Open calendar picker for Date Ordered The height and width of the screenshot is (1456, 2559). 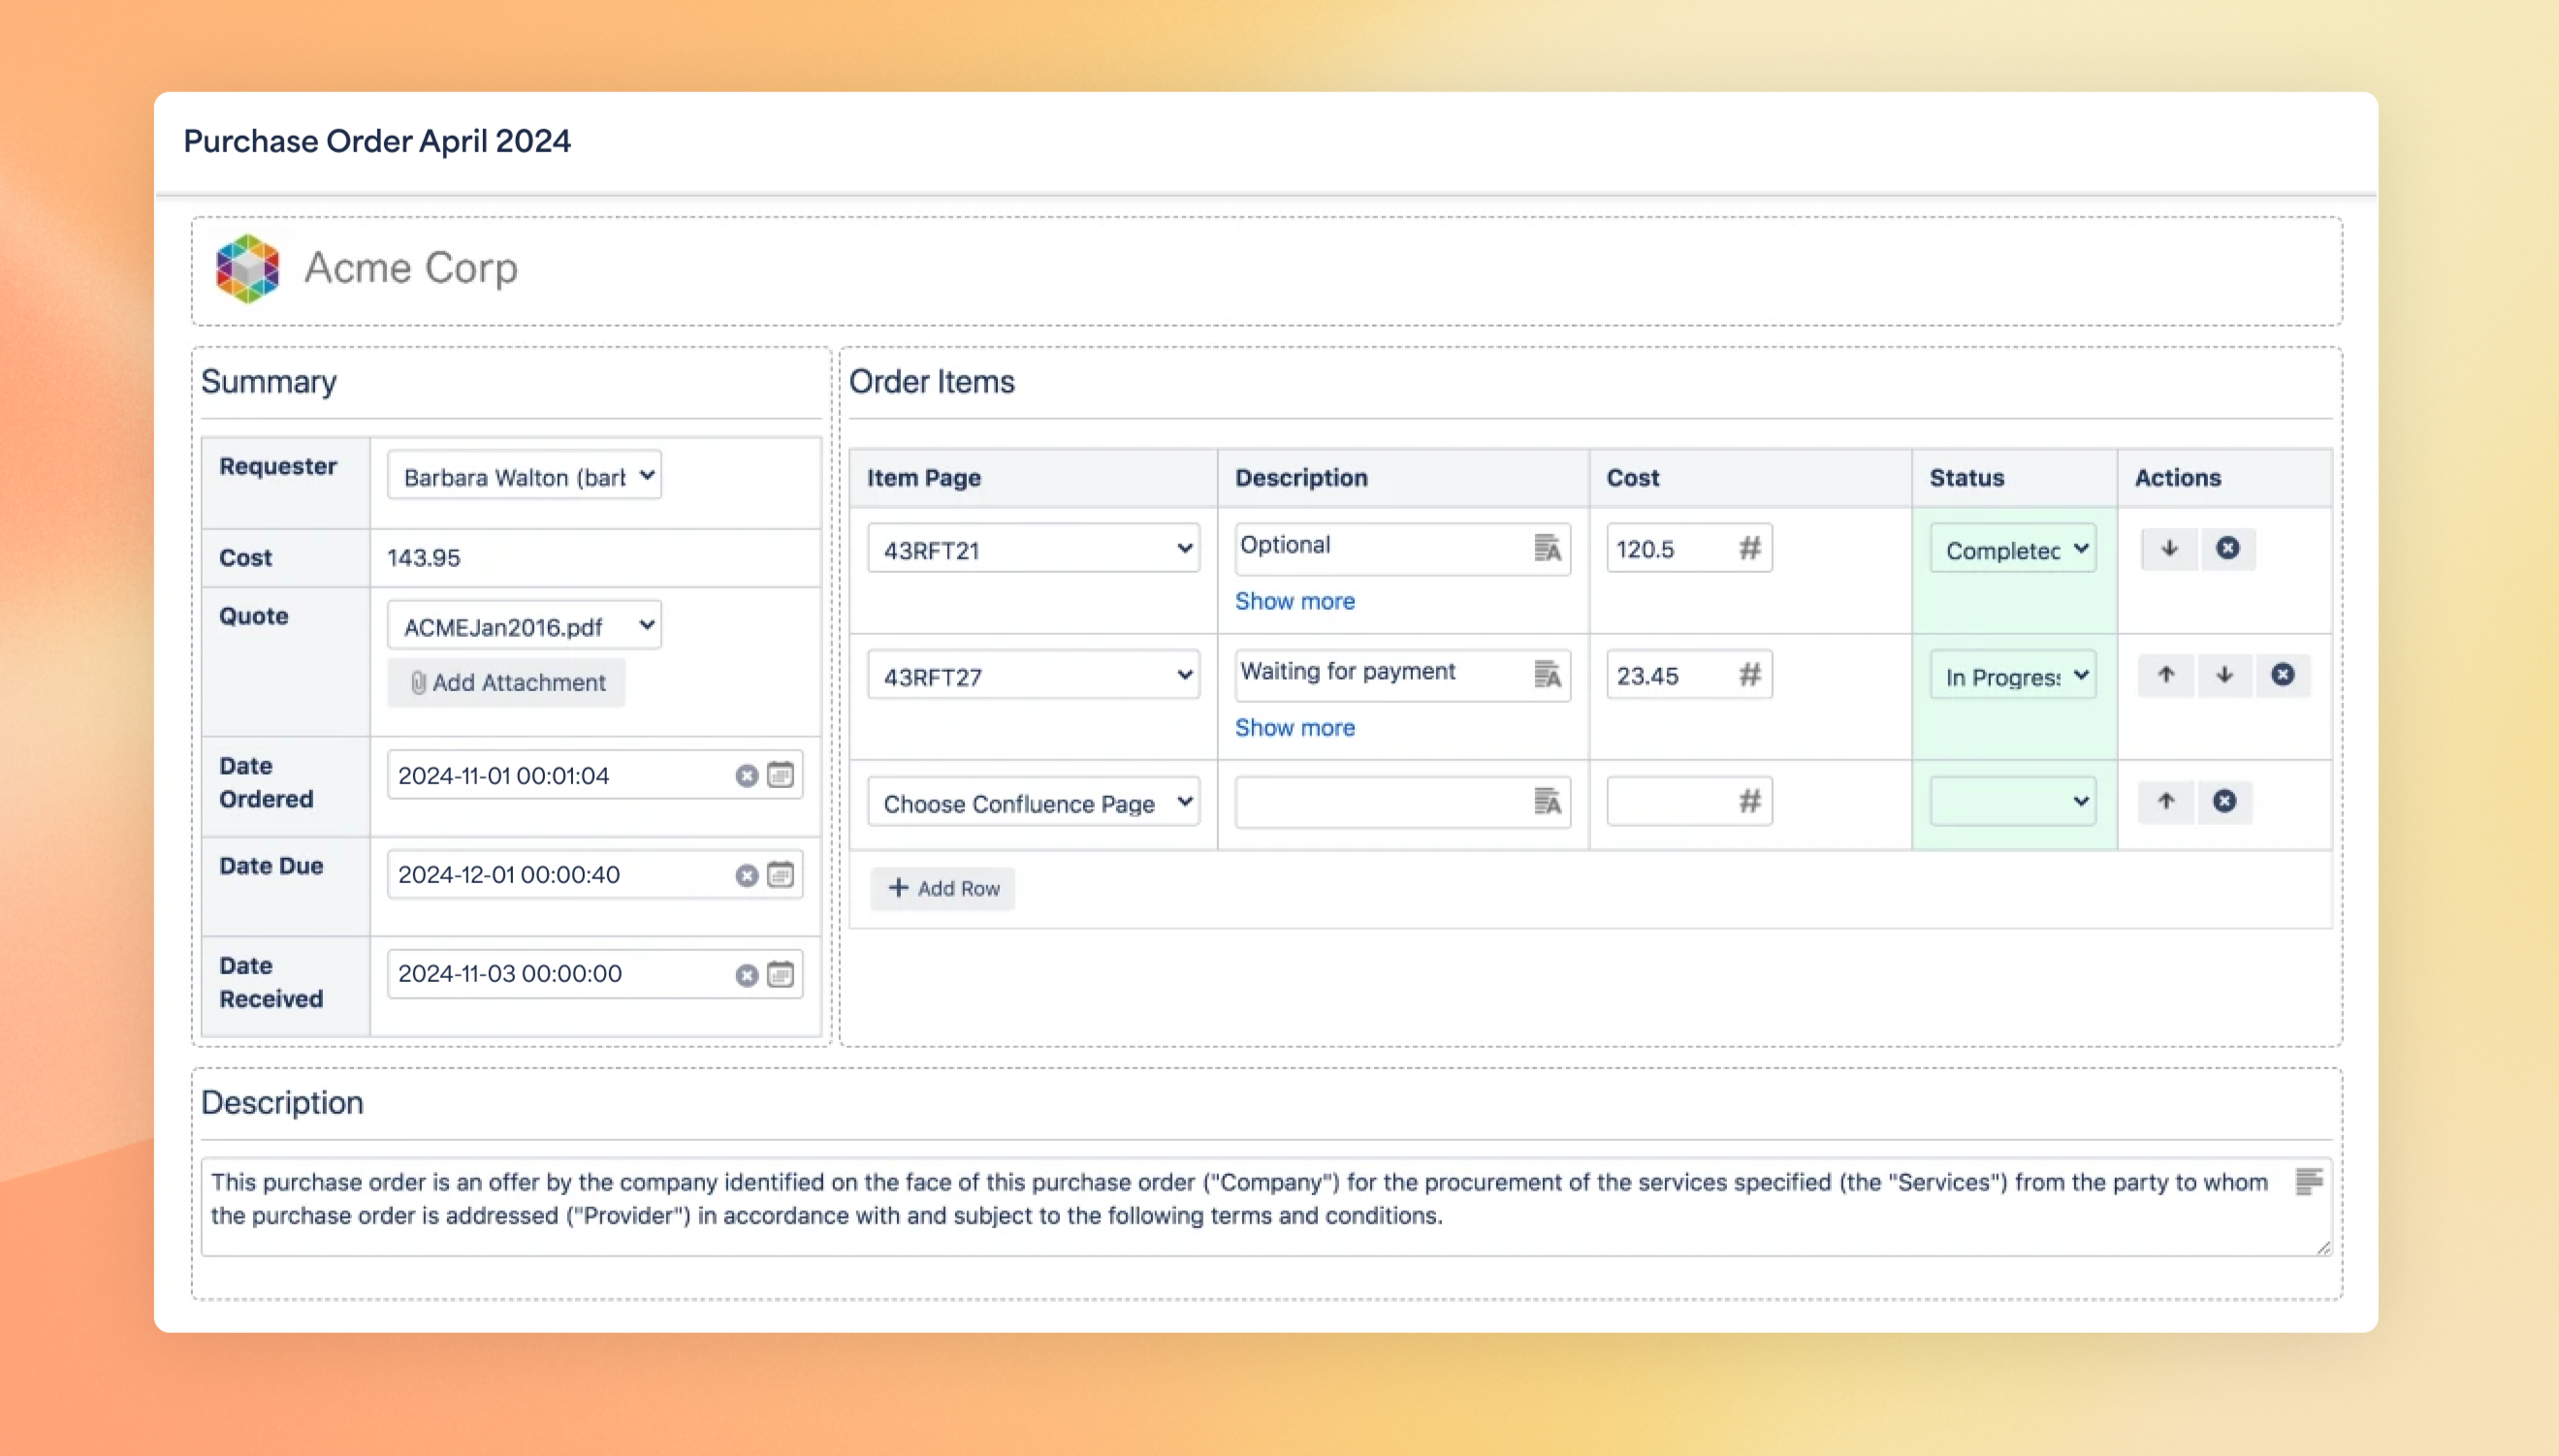[x=780, y=775]
